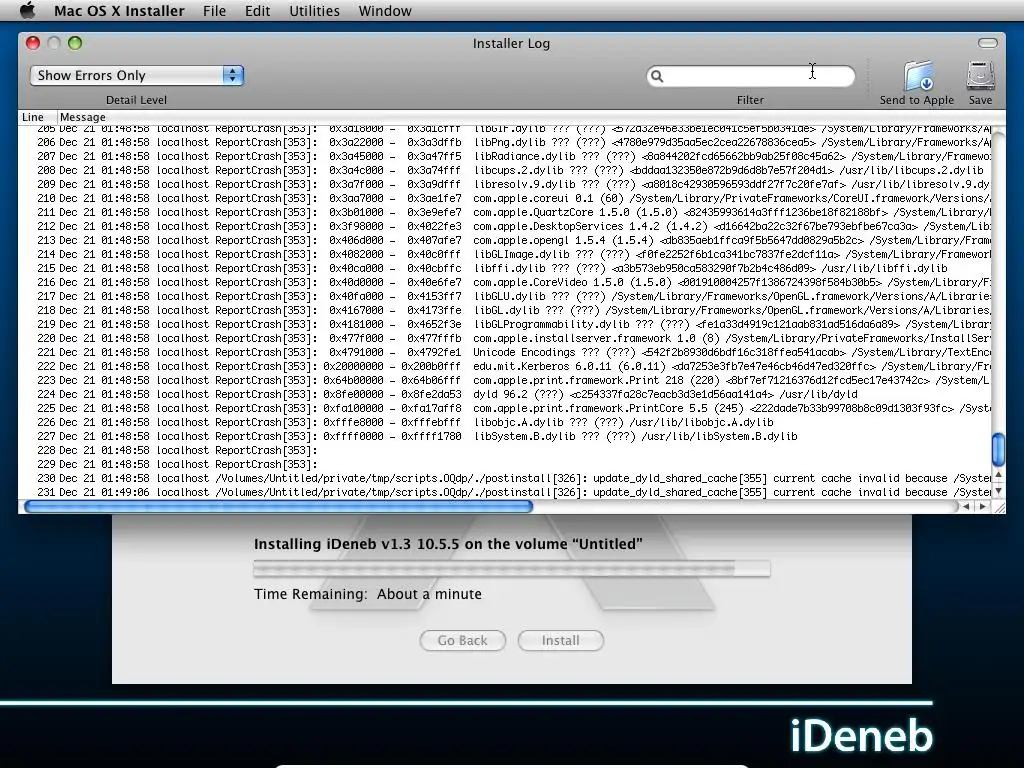Open the File menu
The width and height of the screenshot is (1024, 768).
pos(214,11)
